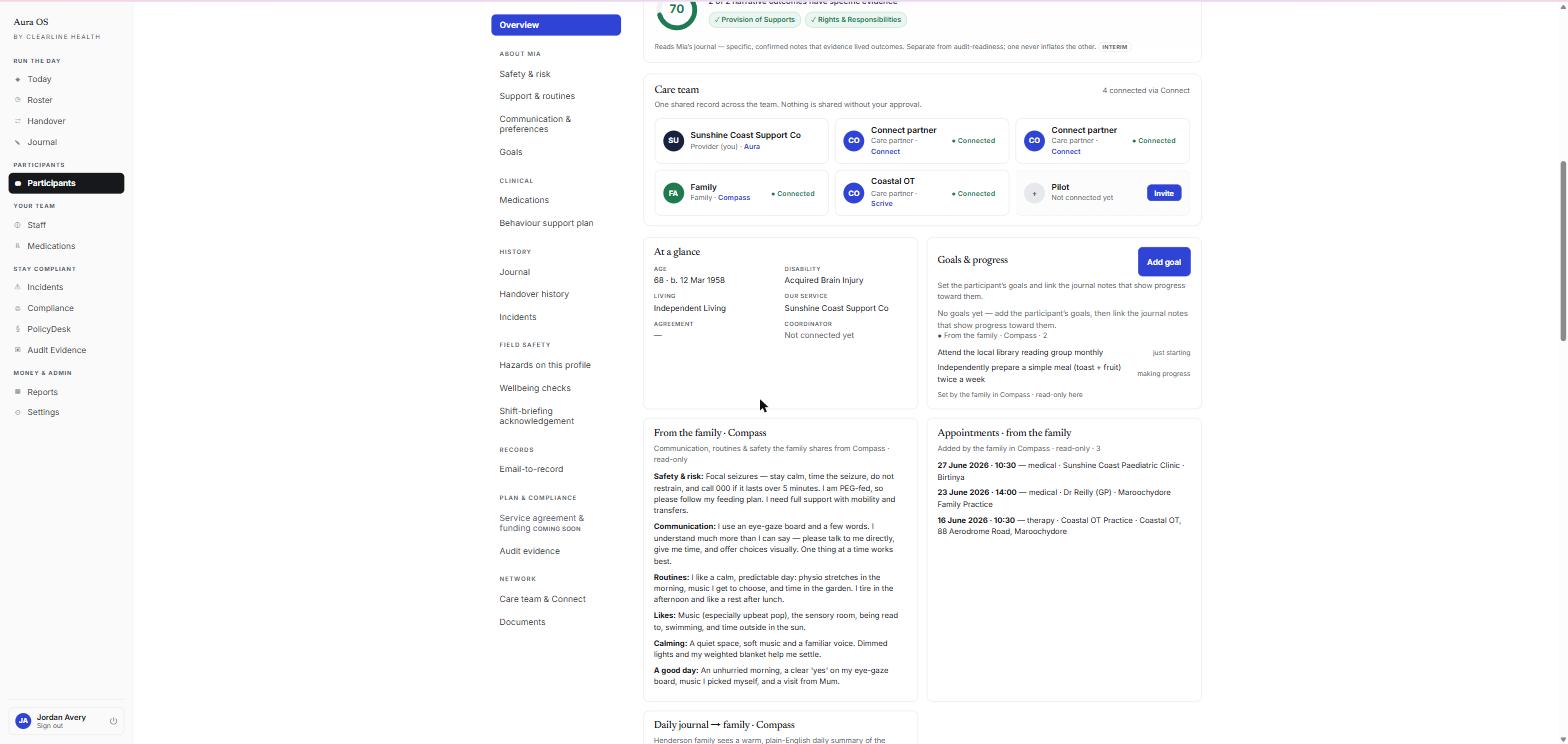Click the Rights & Responsibilities badge

[x=856, y=20]
